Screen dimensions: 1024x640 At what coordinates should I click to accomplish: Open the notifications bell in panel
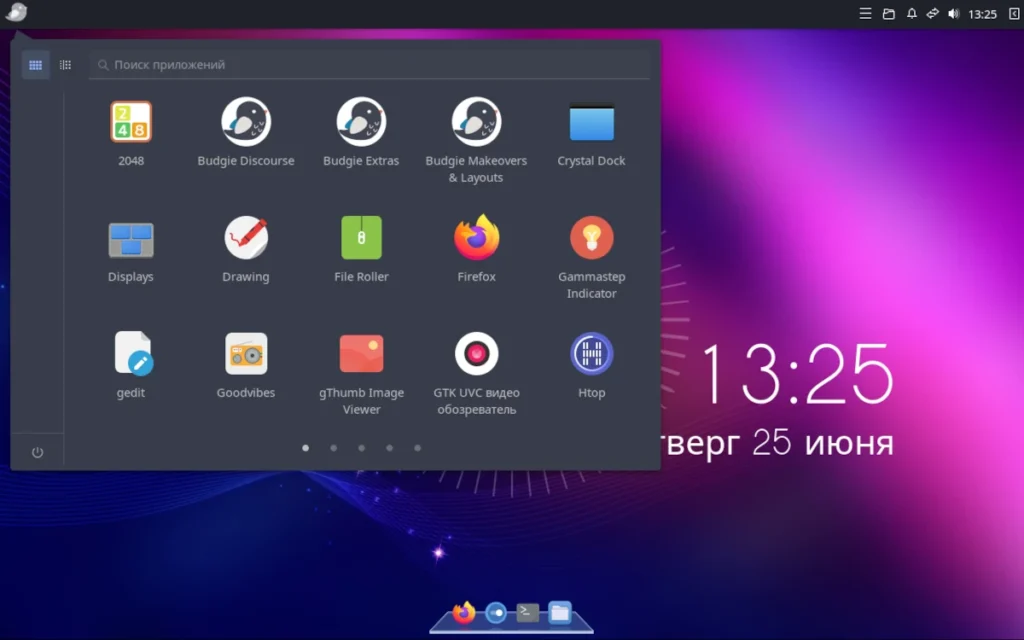pyautogui.click(x=912, y=14)
